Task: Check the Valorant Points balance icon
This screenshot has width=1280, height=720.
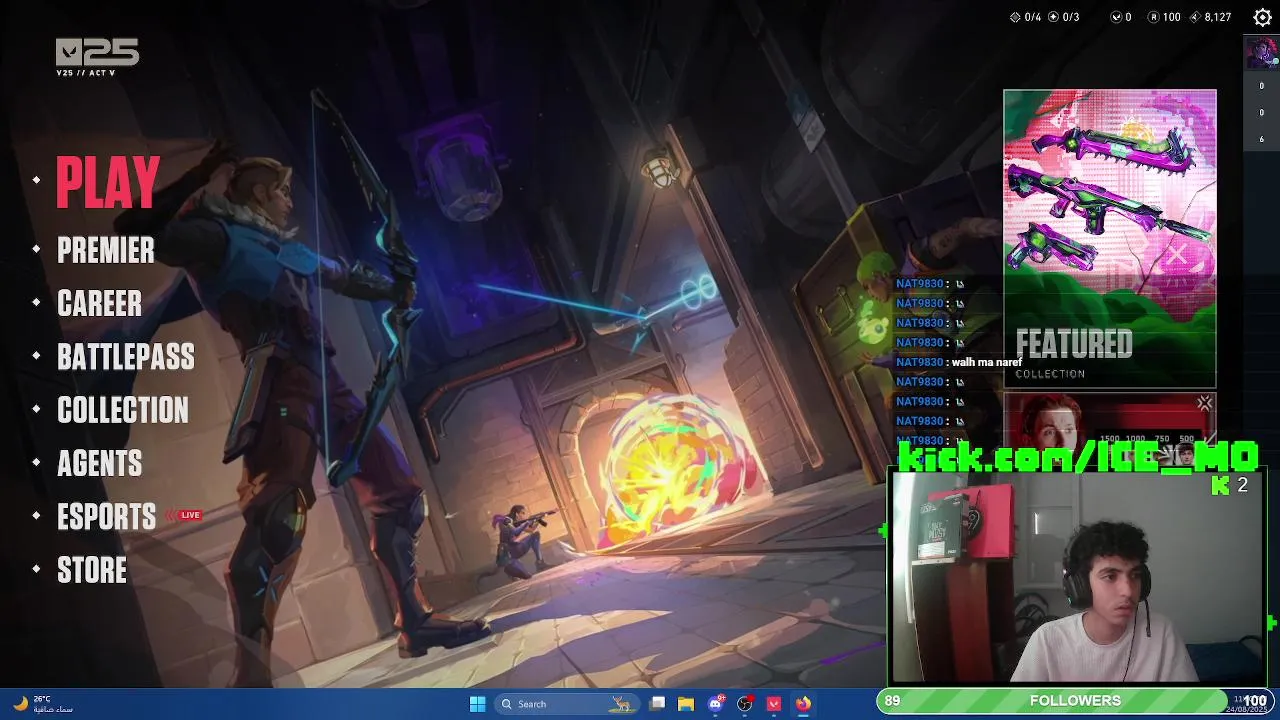Action: click(x=1116, y=17)
